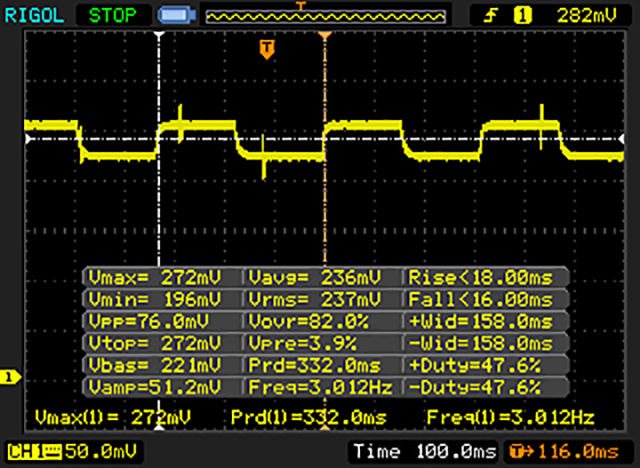Screen dimensions: 640x468
Task: Click the Freq(1)=3.012Hz bottom readout
Action: [x=510, y=417]
